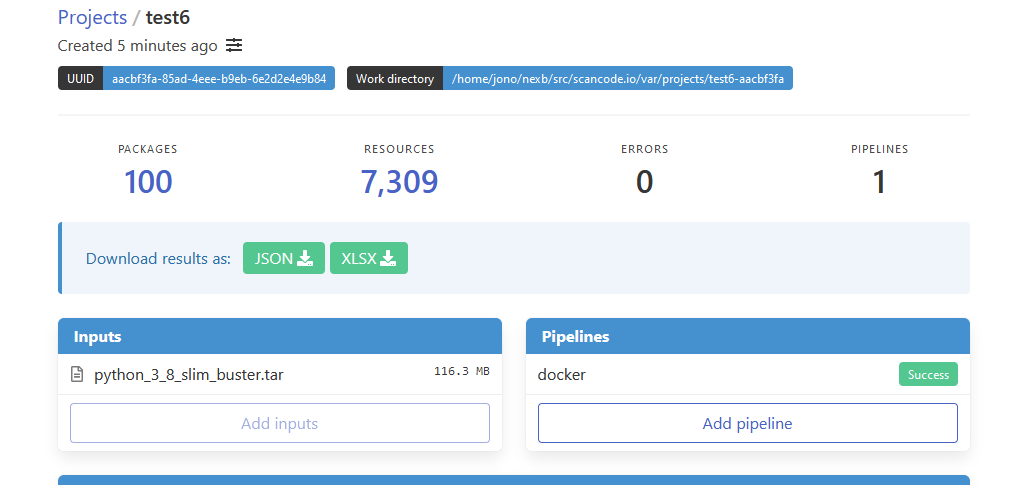Image resolution: width=1025 pixels, height=485 pixels.
Task: Click the Success status tag for docker
Action: tap(928, 375)
